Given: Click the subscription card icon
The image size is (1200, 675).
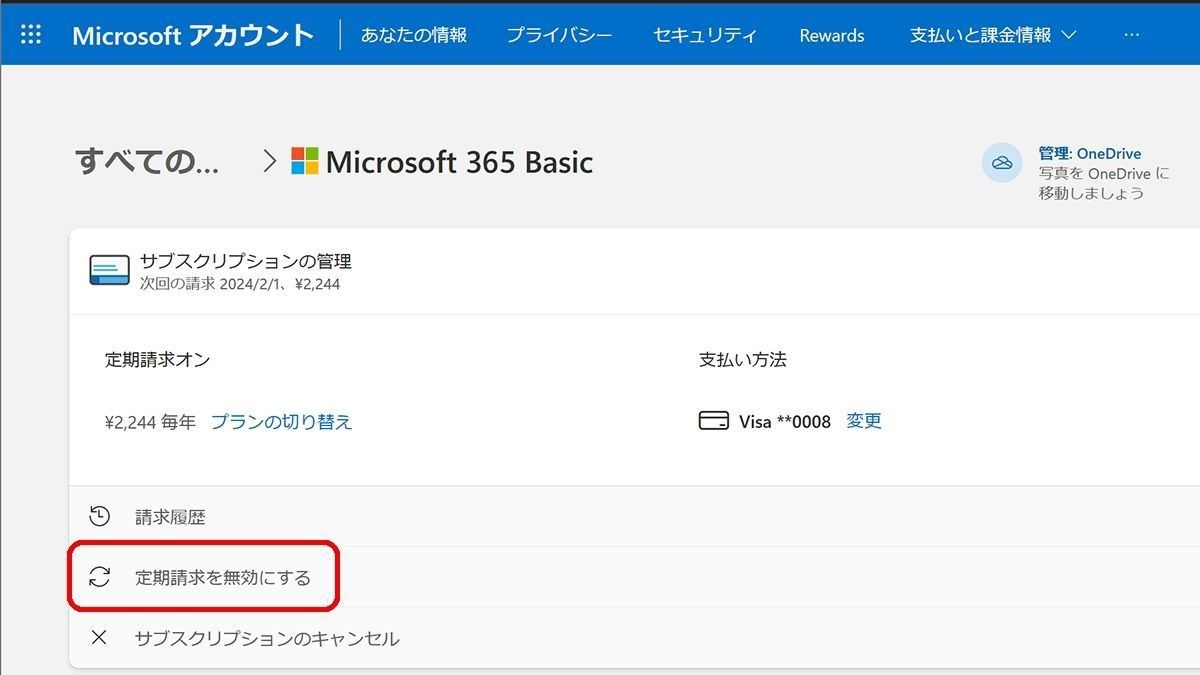Looking at the screenshot, I should 109,270.
